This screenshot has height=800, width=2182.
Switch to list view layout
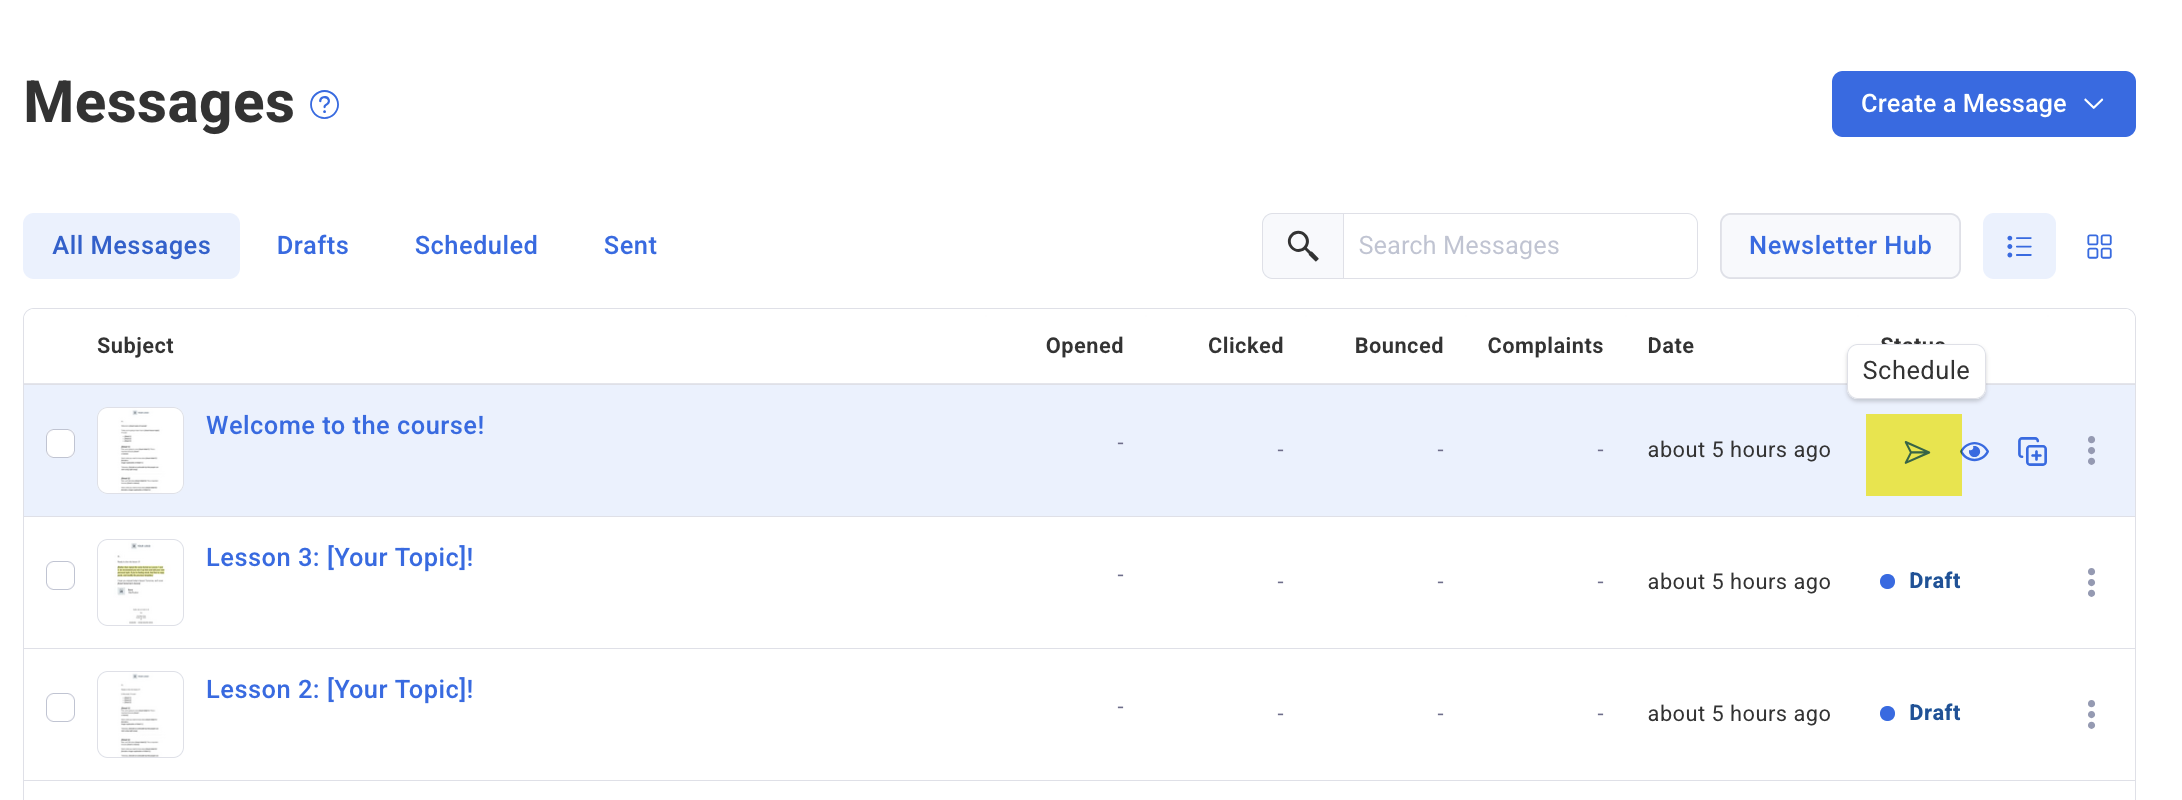(x=2019, y=246)
